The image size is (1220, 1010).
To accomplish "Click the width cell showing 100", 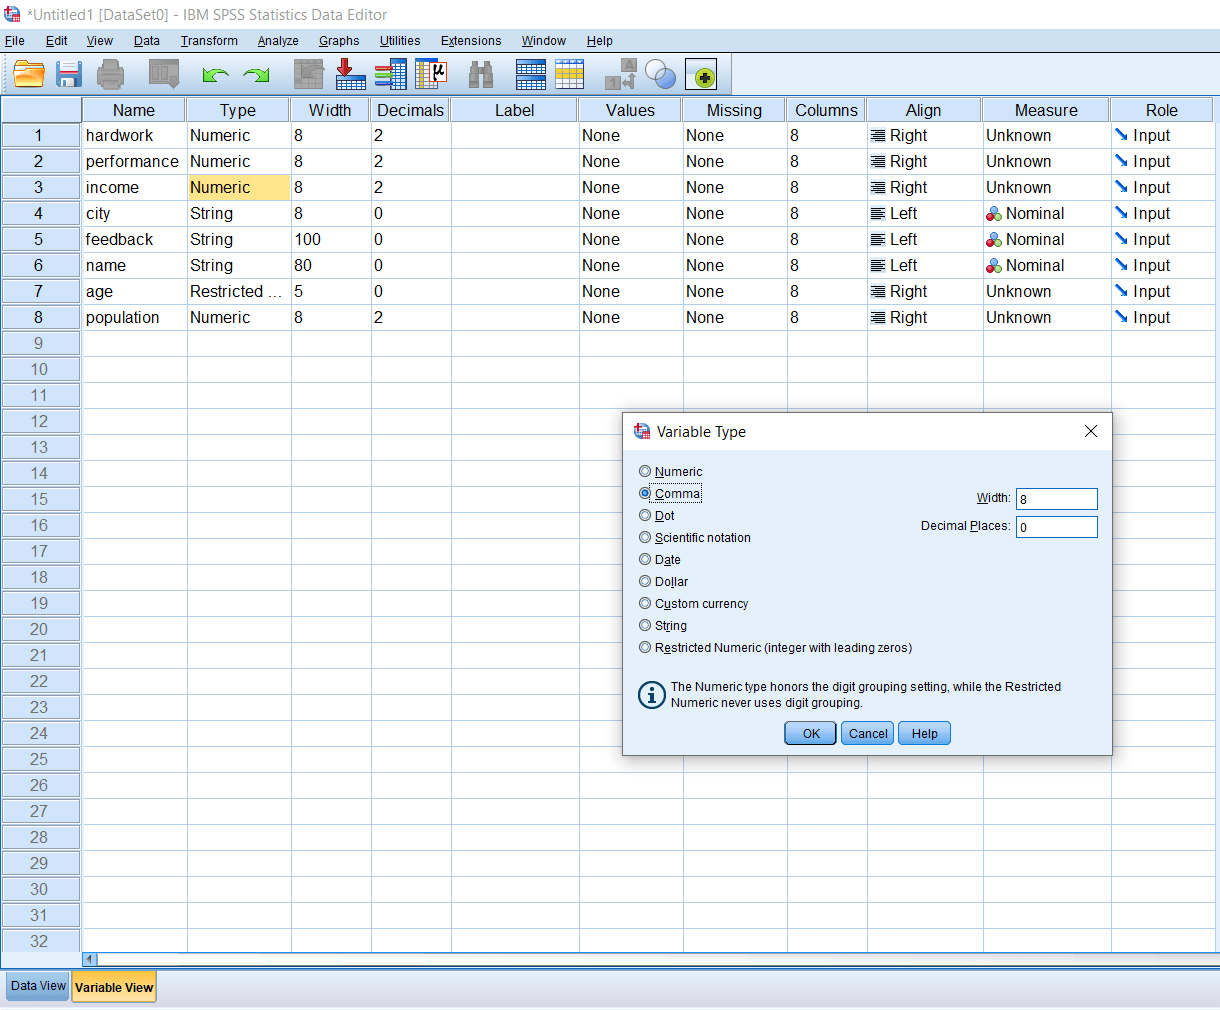I will point(330,239).
